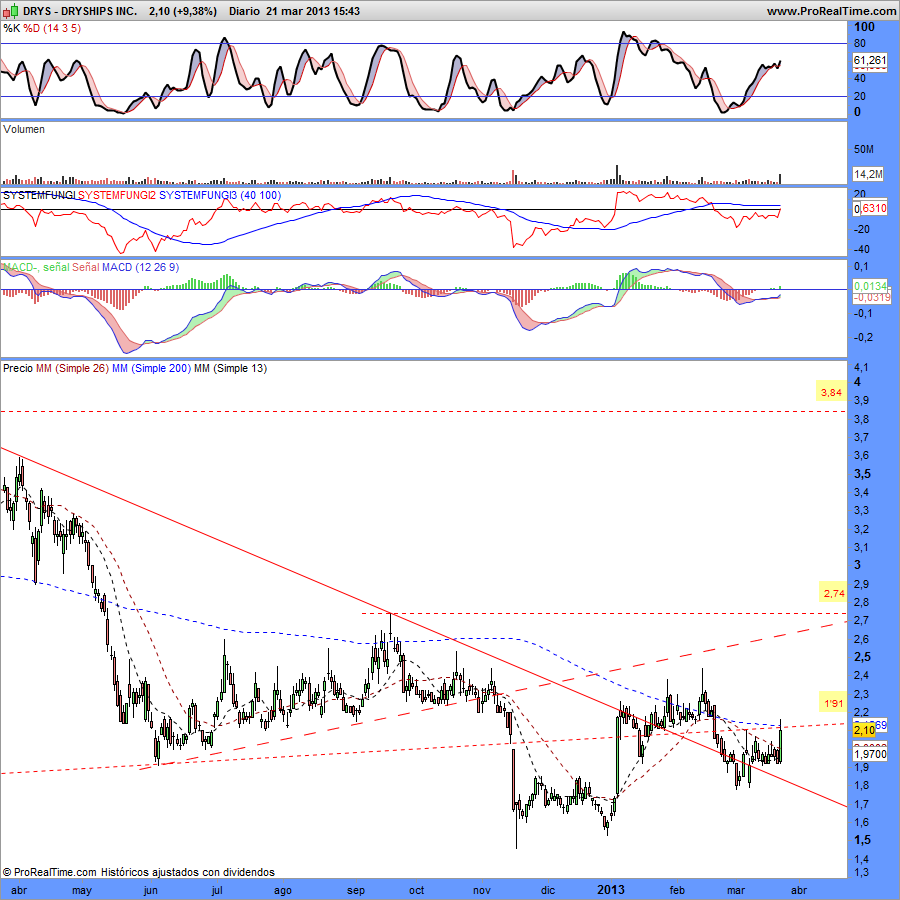Click the ProRealTime.com copyright notice

point(139,872)
